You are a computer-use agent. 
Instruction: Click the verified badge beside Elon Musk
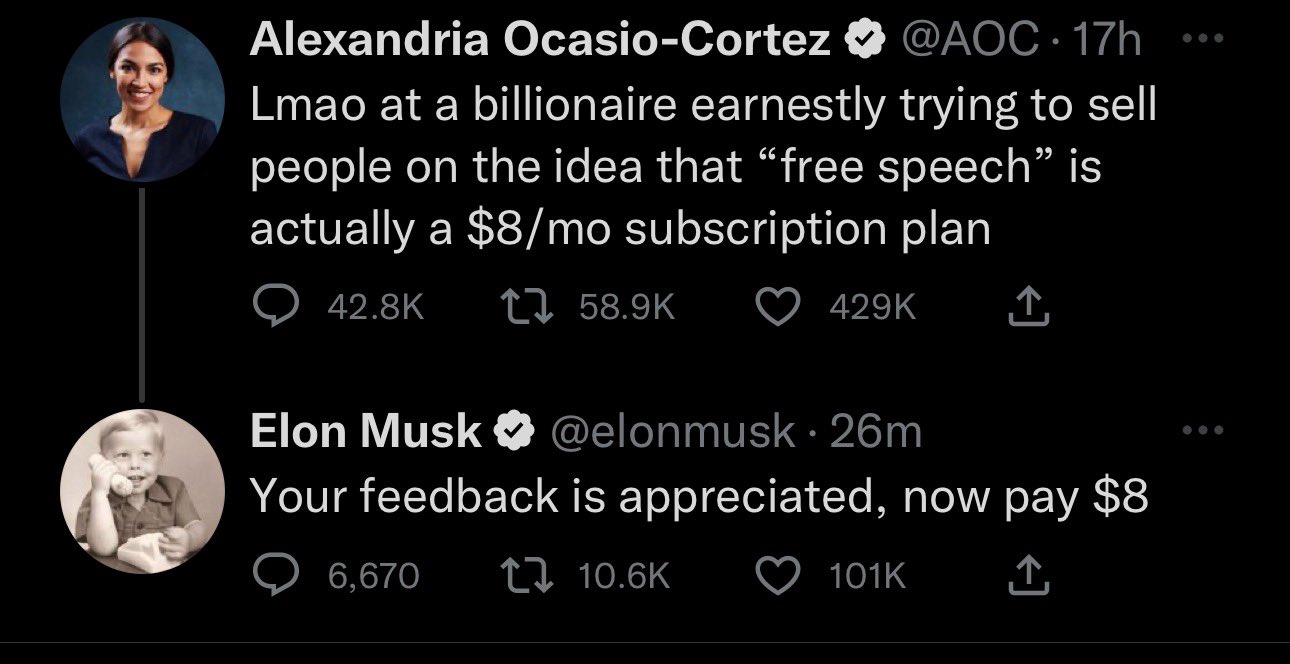pos(510,431)
